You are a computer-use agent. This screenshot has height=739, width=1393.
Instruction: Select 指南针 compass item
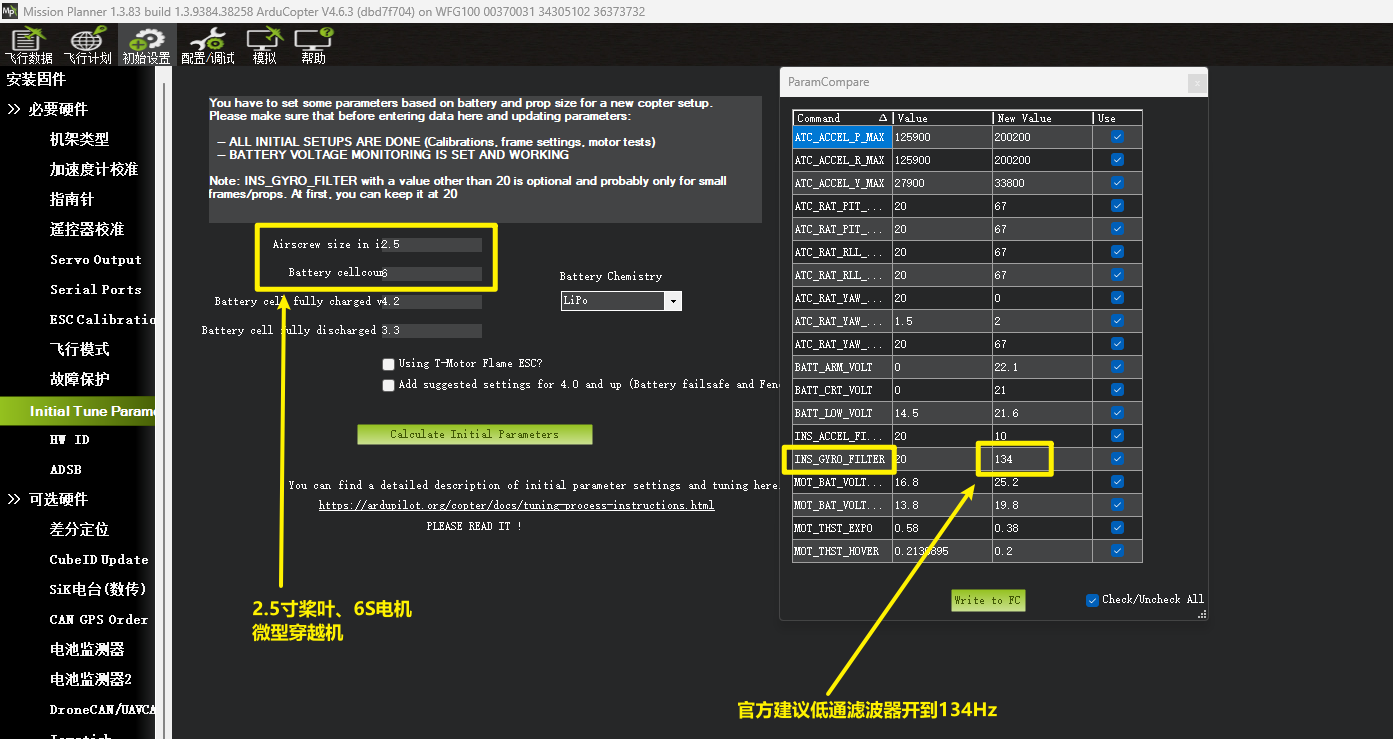pos(71,199)
